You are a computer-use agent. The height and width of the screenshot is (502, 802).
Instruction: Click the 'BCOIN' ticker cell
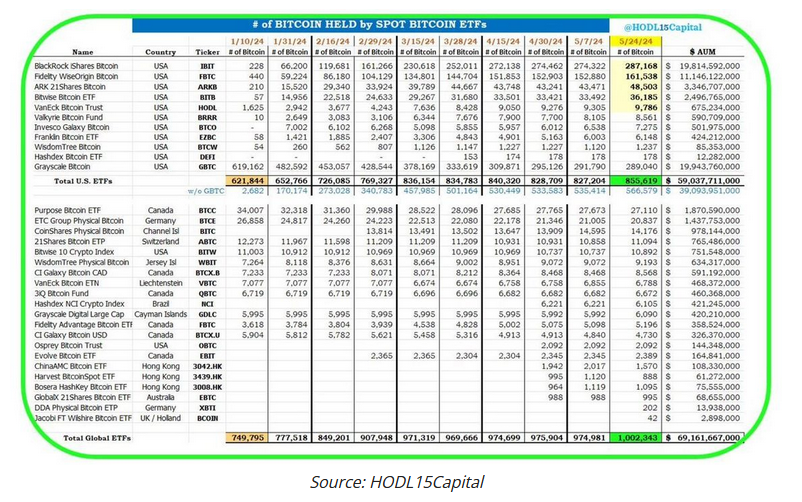tap(207, 419)
